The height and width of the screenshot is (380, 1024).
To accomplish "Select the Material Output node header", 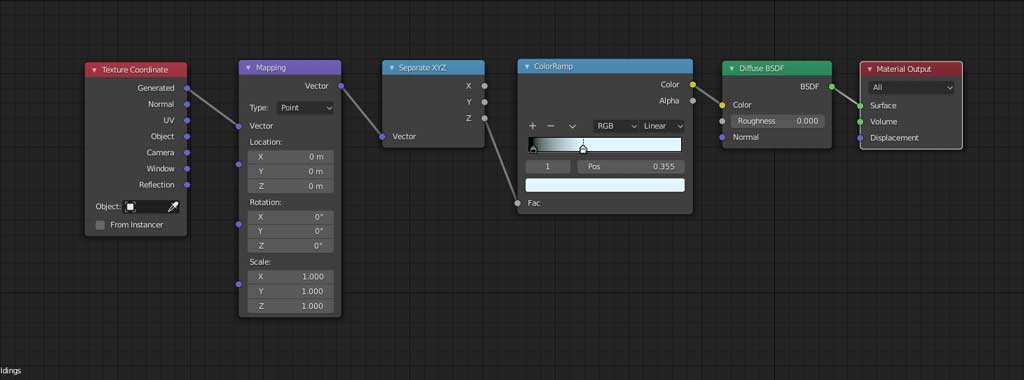I will [x=911, y=69].
